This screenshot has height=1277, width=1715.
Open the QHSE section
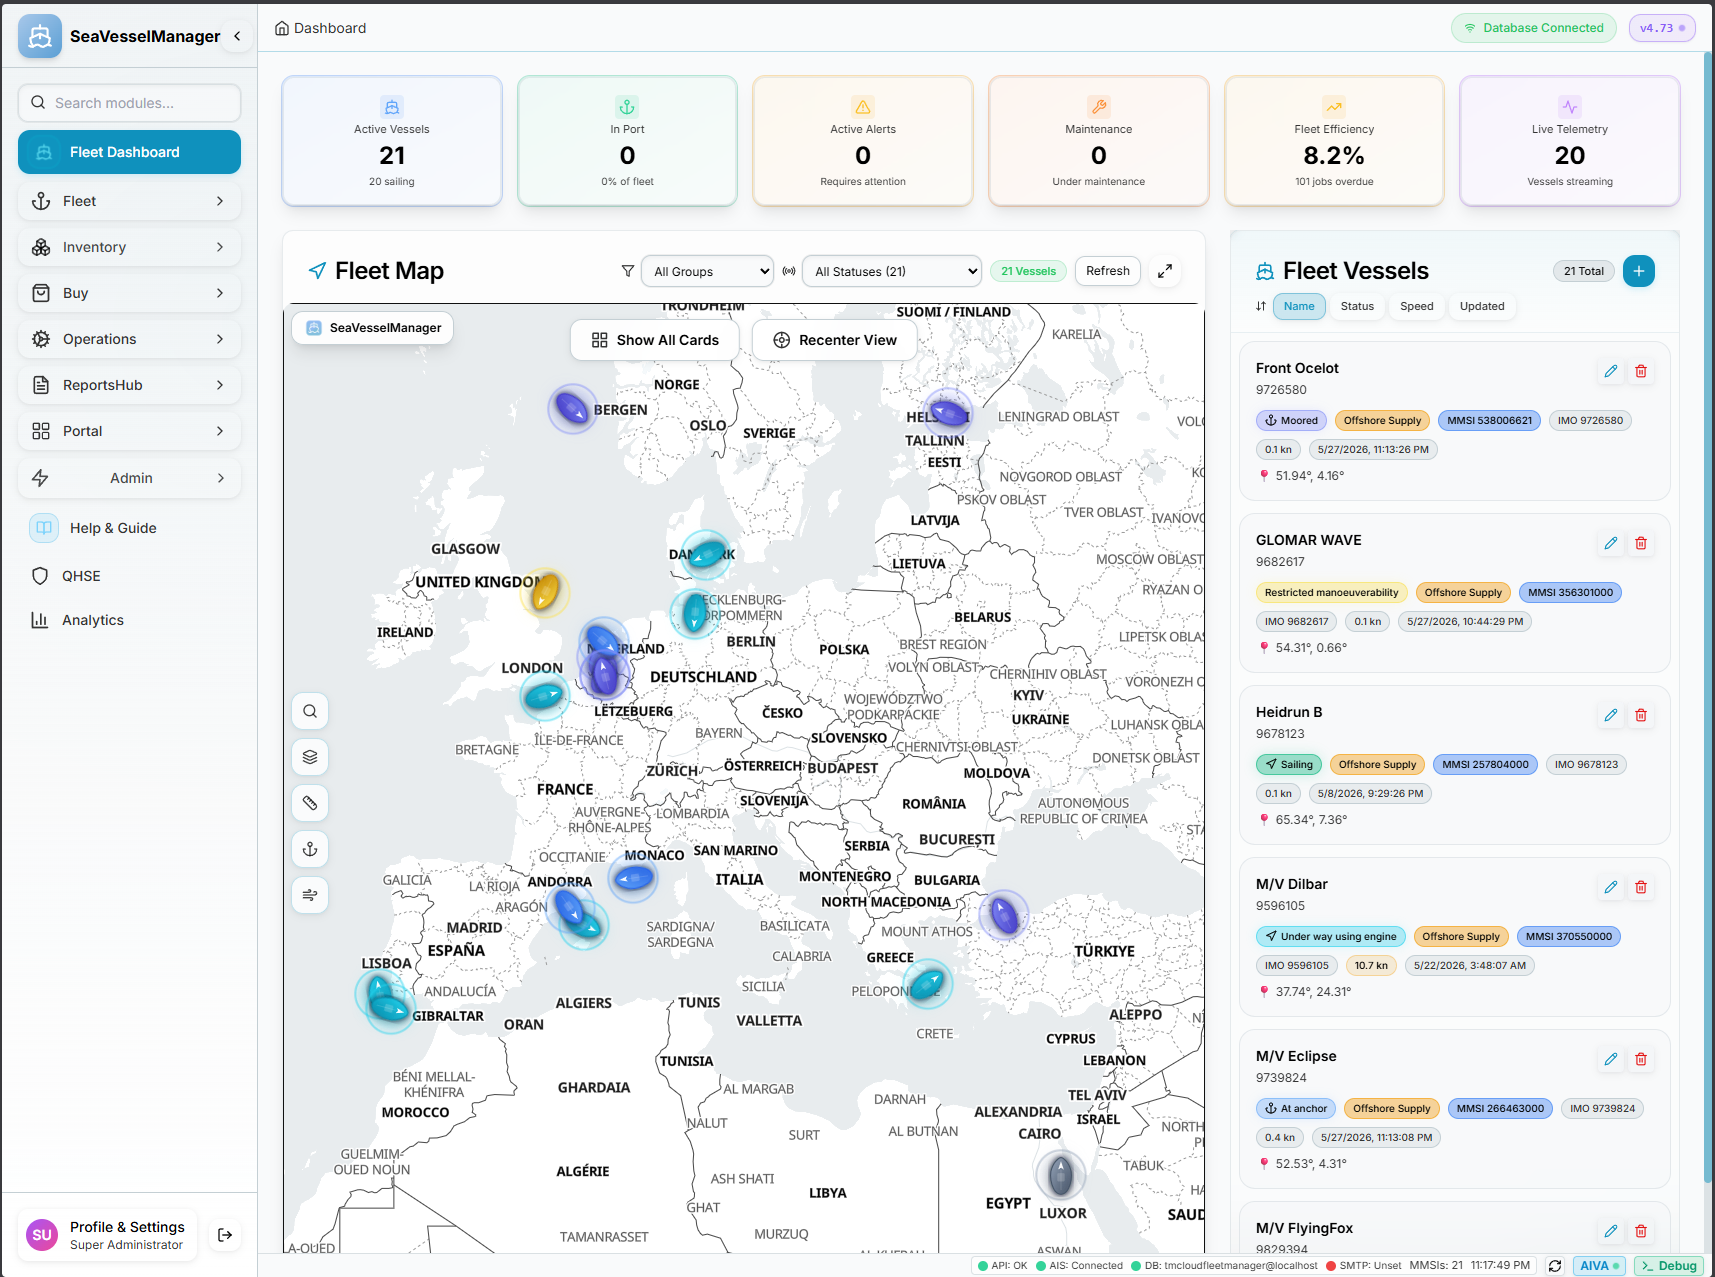tap(129, 576)
